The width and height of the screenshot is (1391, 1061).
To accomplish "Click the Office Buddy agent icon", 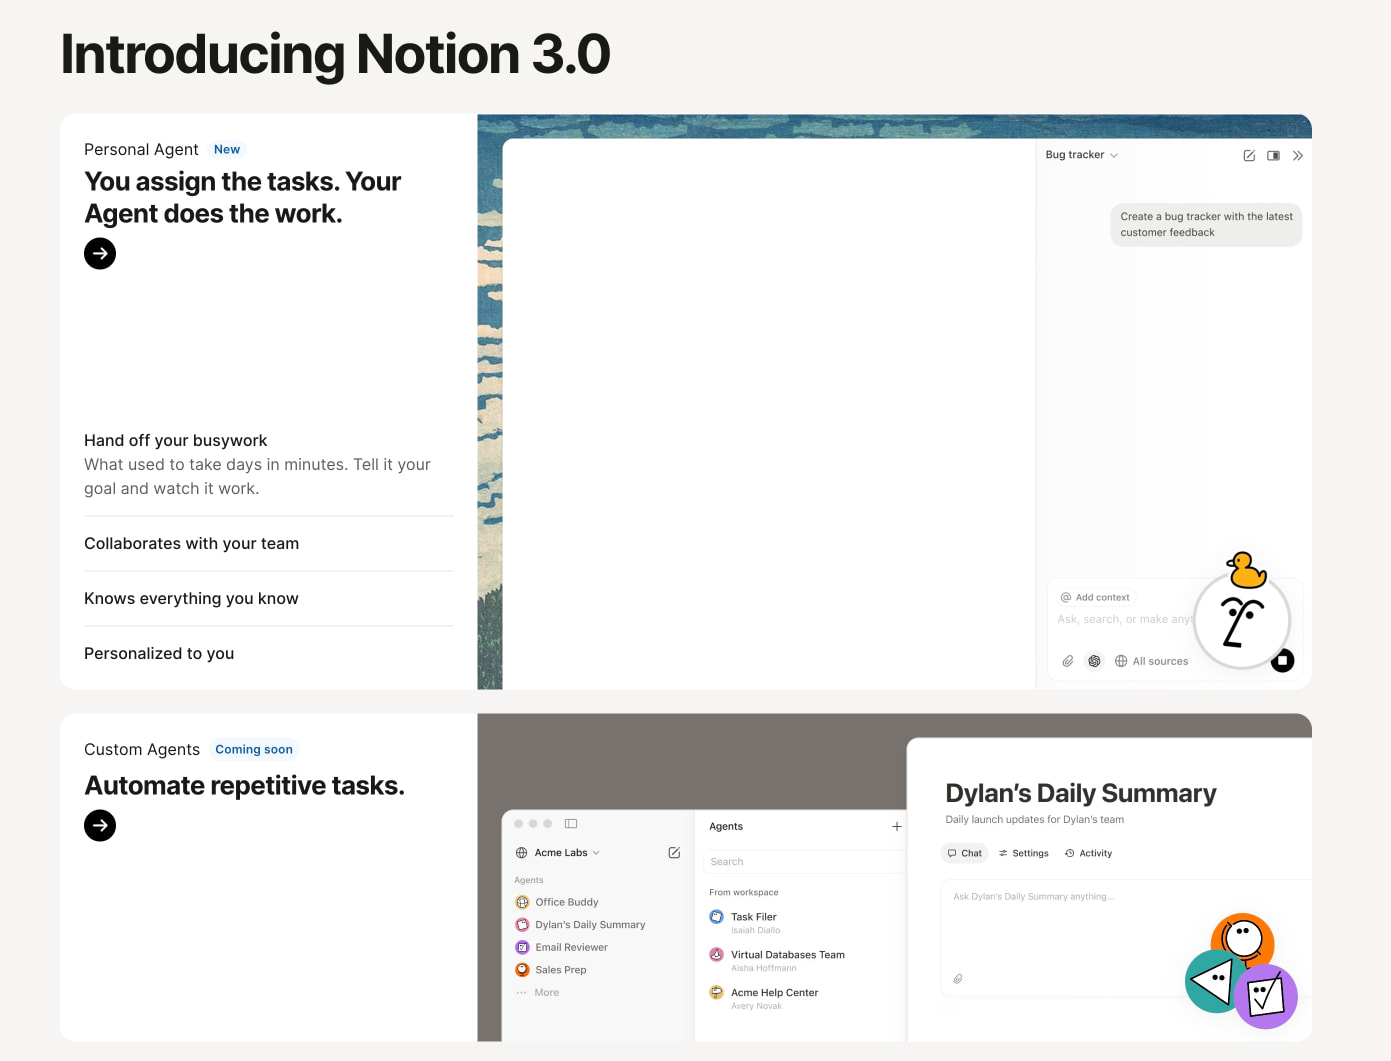I will (522, 902).
